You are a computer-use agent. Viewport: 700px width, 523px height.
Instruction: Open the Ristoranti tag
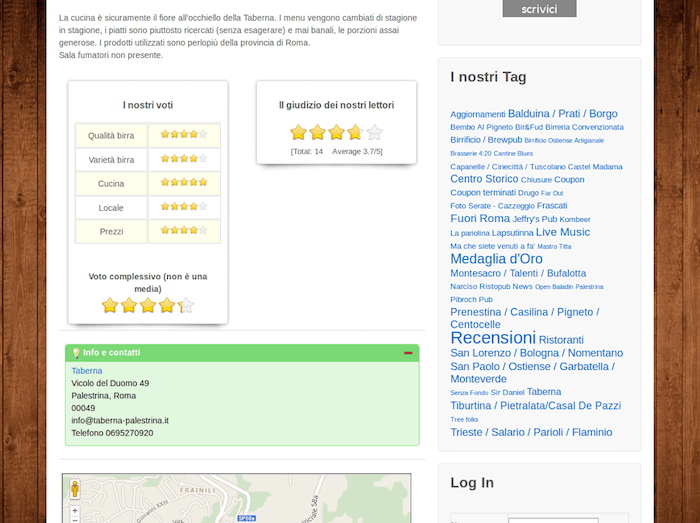pos(561,340)
